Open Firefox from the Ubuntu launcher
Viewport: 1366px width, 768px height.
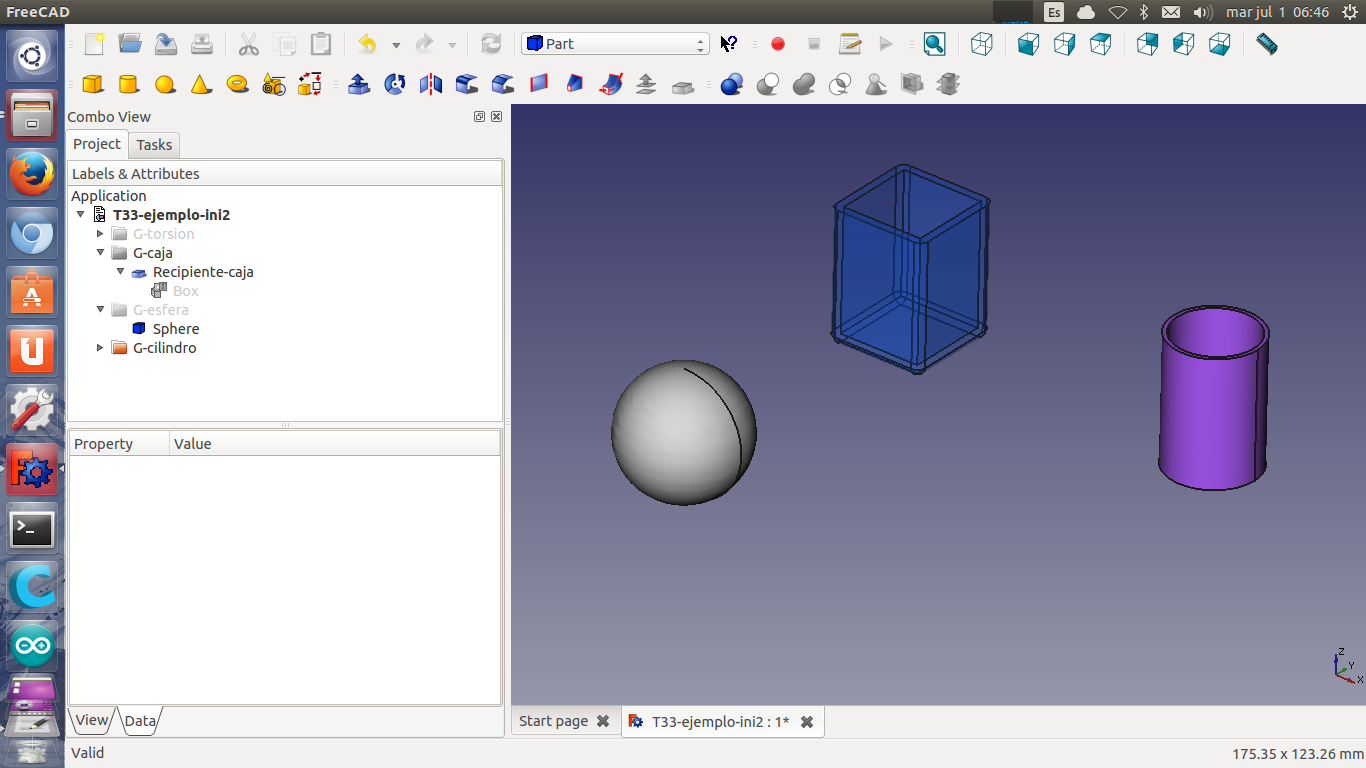coord(32,175)
